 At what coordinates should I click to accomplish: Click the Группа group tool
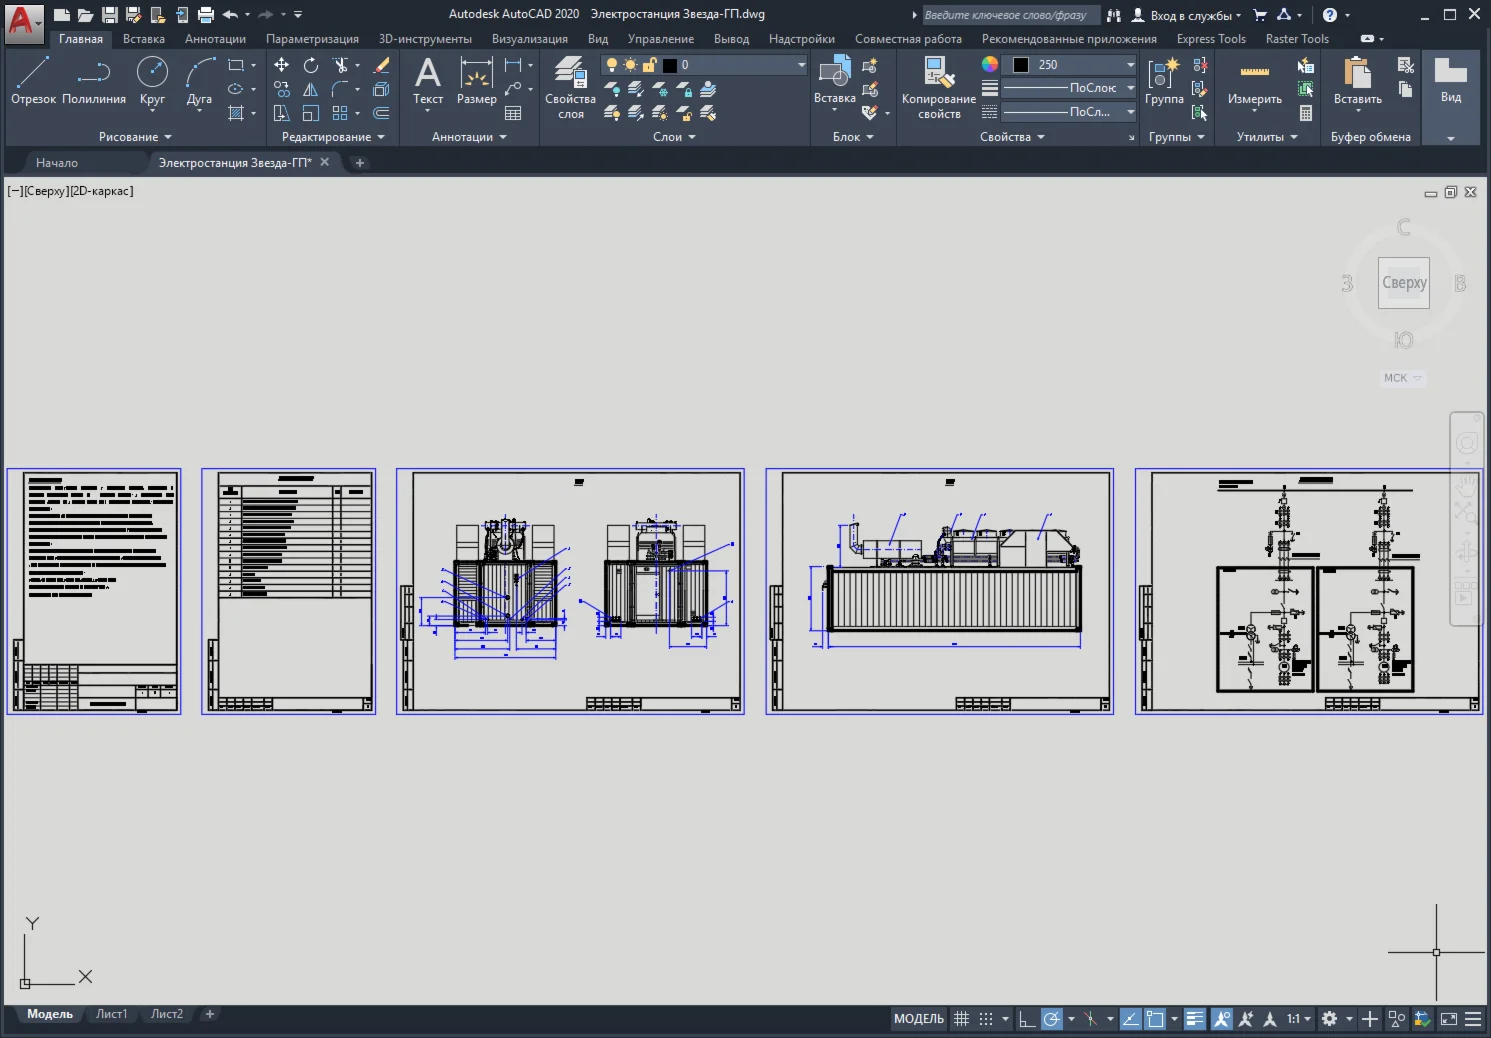[x=1164, y=81]
